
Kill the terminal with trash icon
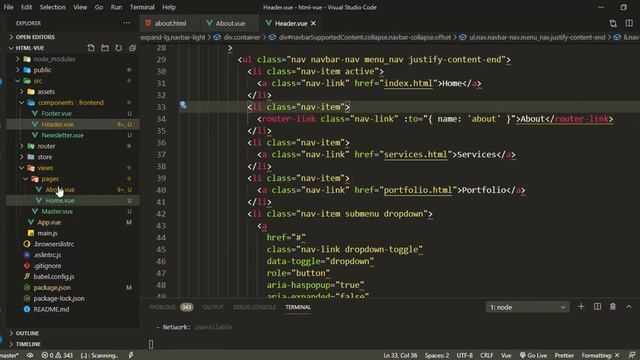coord(613,307)
